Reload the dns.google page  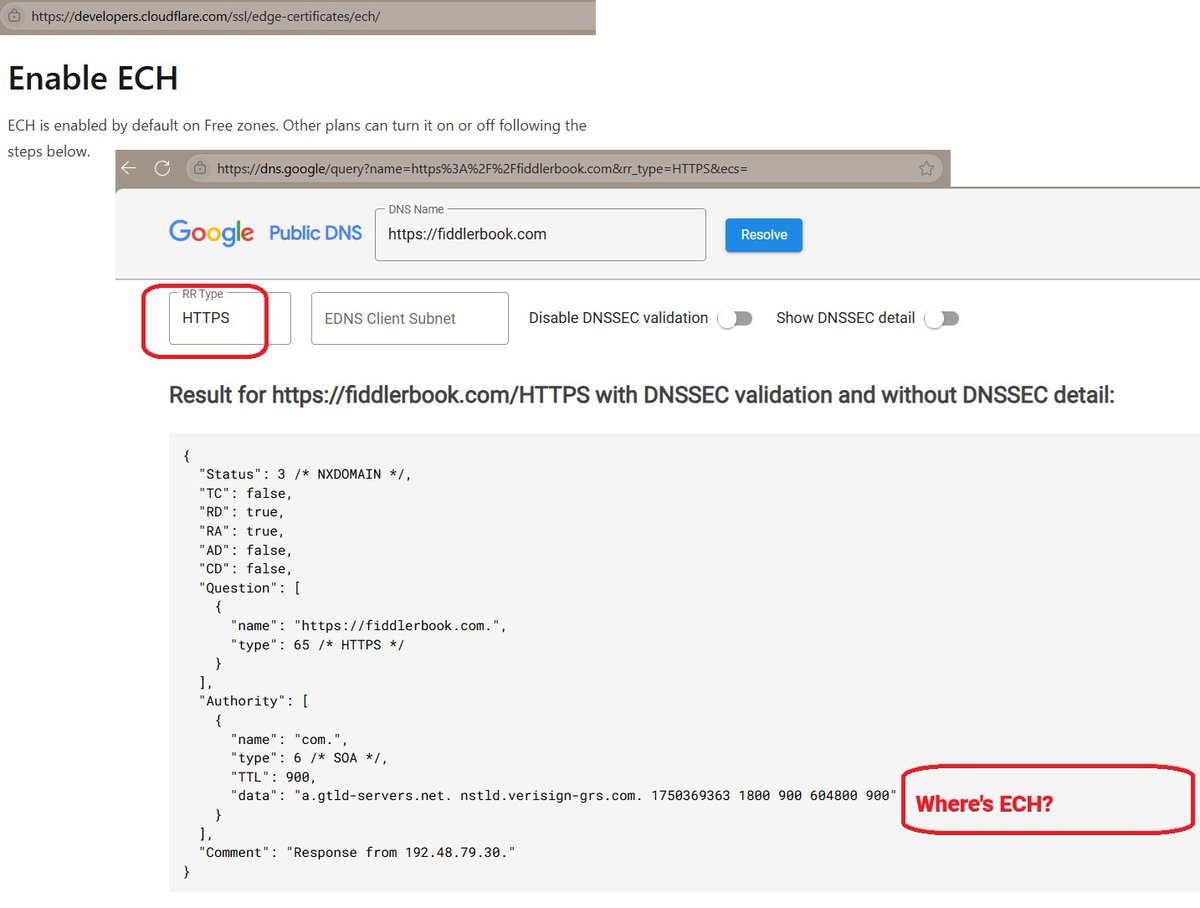(x=163, y=168)
